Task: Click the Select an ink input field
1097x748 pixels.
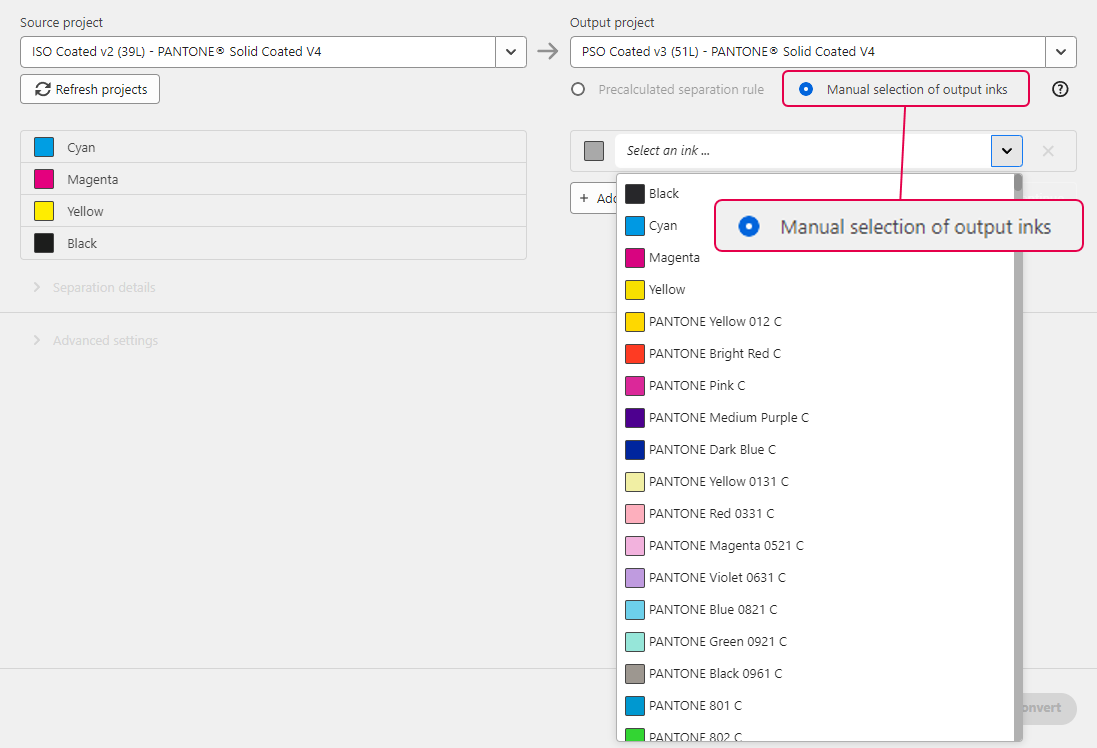Action: 802,151
